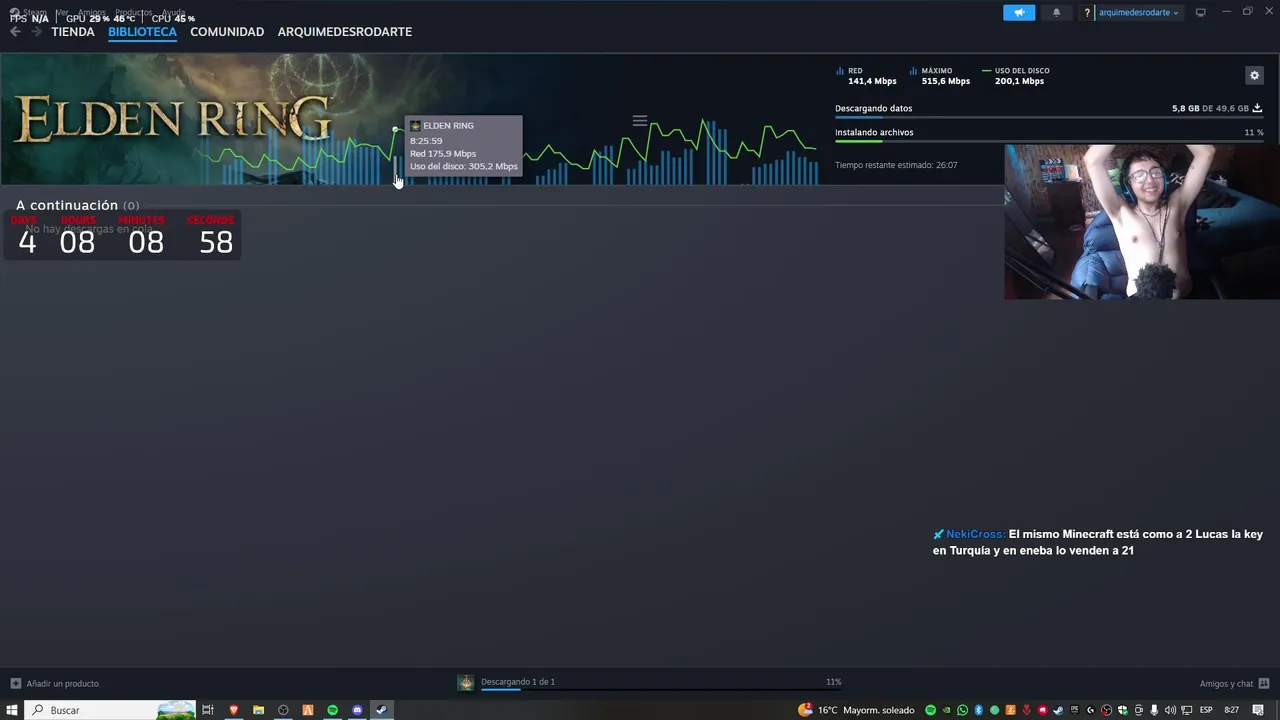The width and height of the screenshot is (1280, 720).
Task: Click the 8:27 taskbar clock
Action: pyautogui.click(x=1232, y=710)
